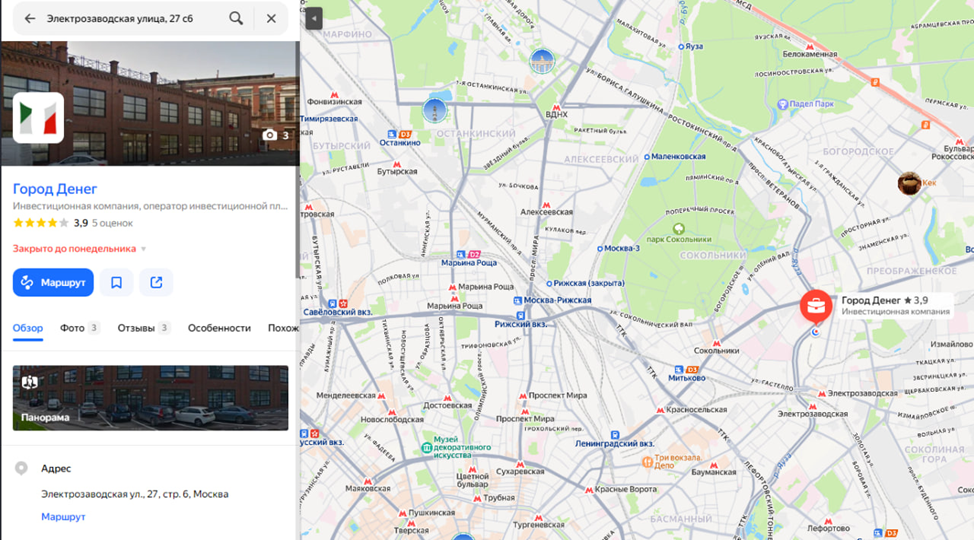The image size is (974, 540).
Task: Select the Рижский вкз. station icon
Action: tap(521, 316)
